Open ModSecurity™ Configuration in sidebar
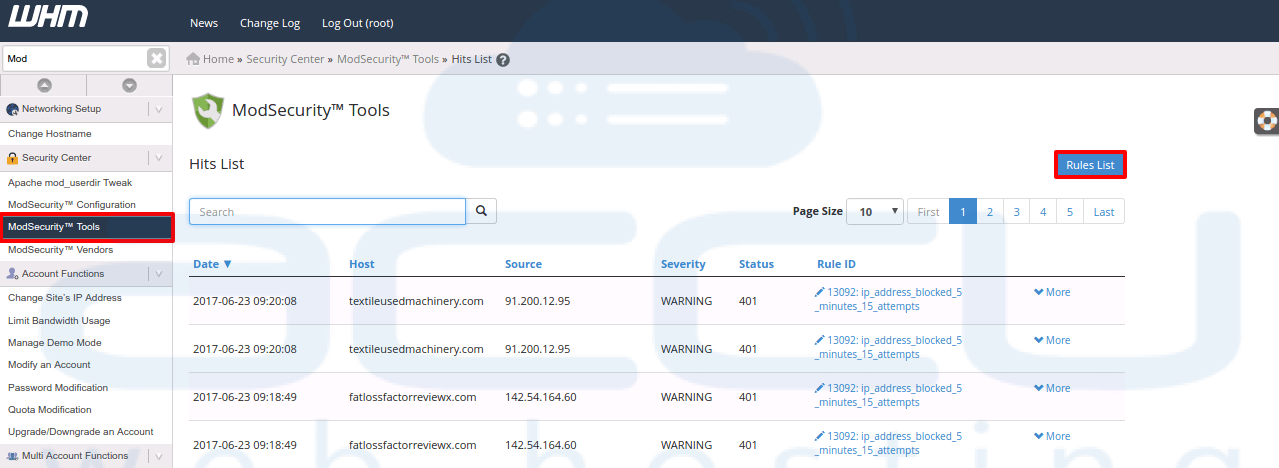1279x468 pixels. coord(72,205)
